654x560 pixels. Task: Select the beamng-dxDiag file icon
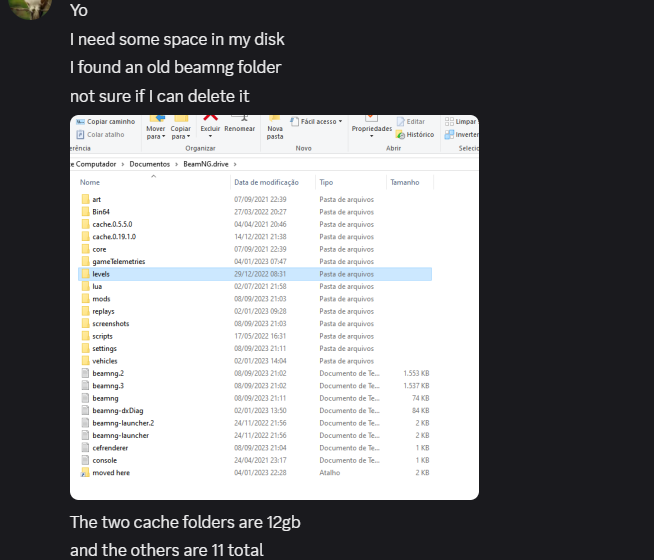[x=86, y=410]
